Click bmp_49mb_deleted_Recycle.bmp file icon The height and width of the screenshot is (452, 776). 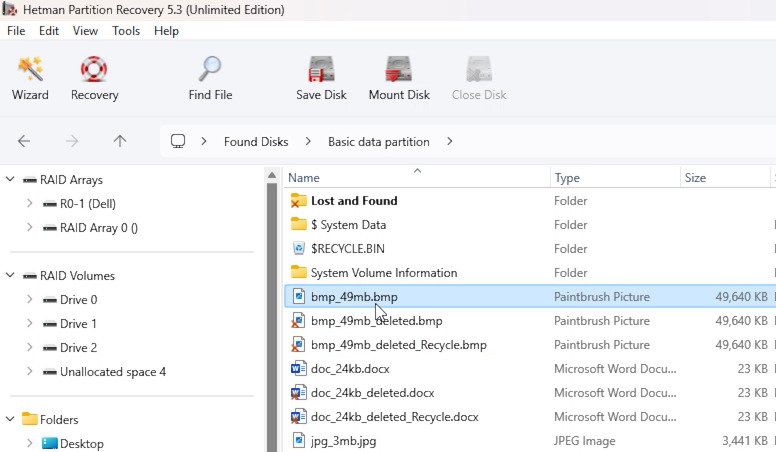point(298,345)
